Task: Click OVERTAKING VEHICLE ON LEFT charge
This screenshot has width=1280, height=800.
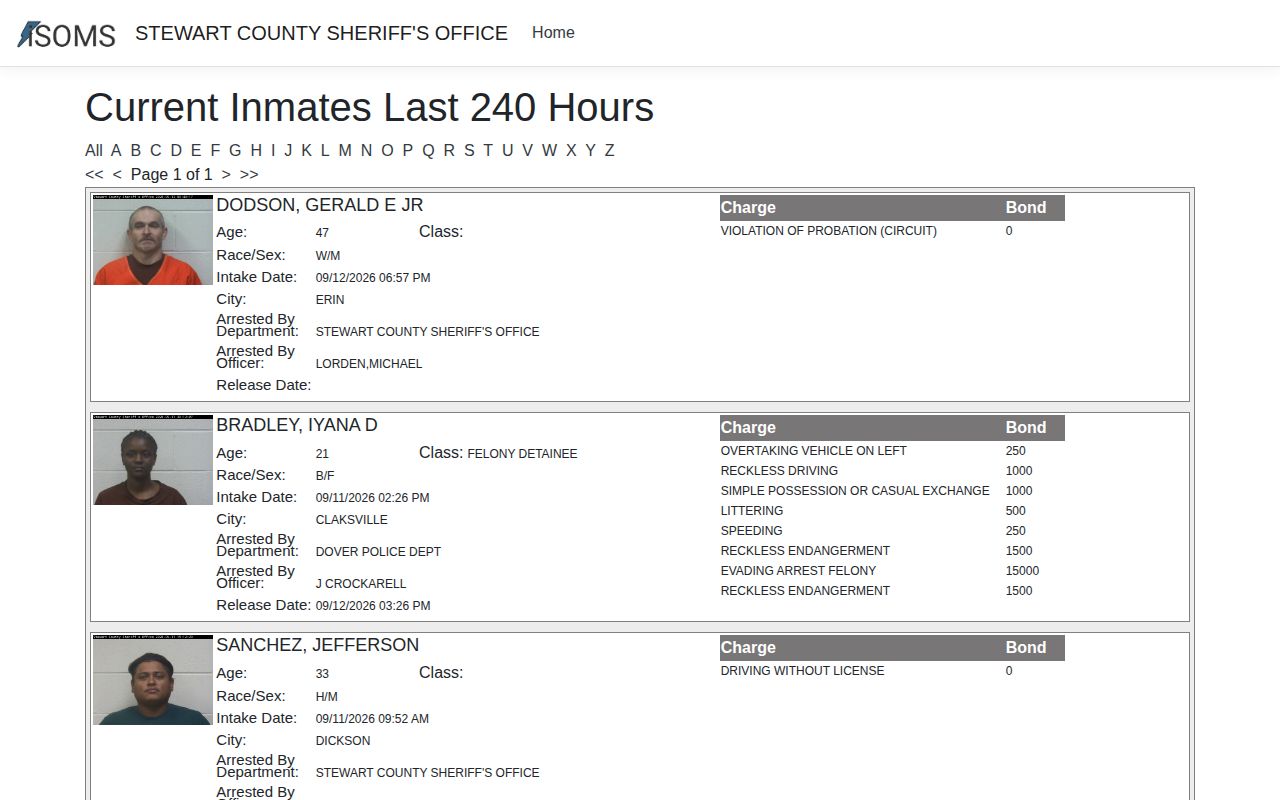Action: (x=814, y=451)
